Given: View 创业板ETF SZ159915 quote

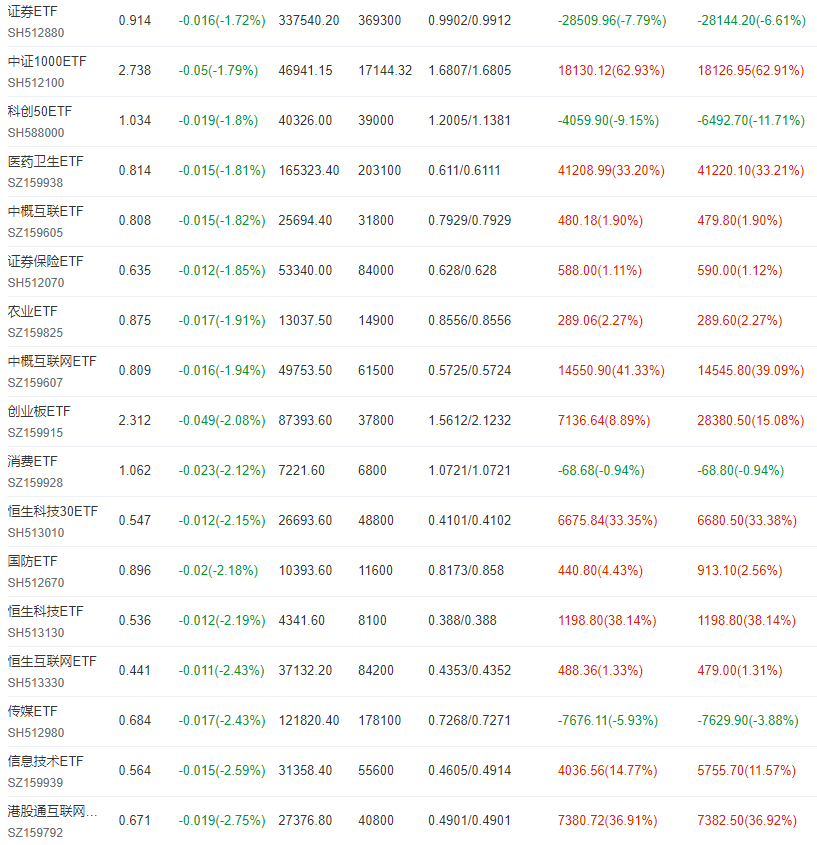Looking at the screenshot, I should coord(40,410).
